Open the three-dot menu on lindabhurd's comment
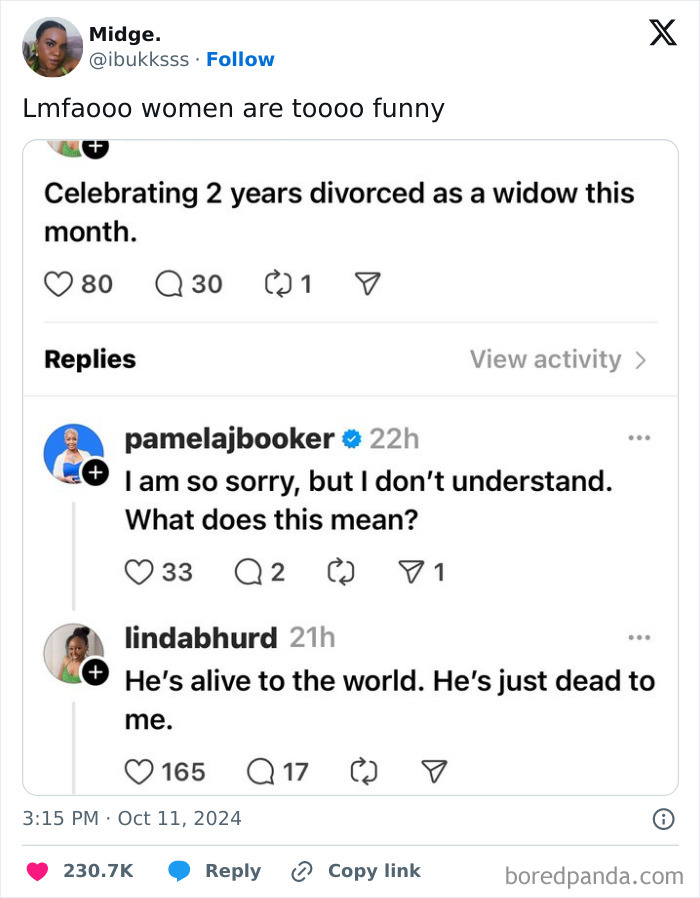This screenshot has height=898, width=700. click(x=641, y=635)
